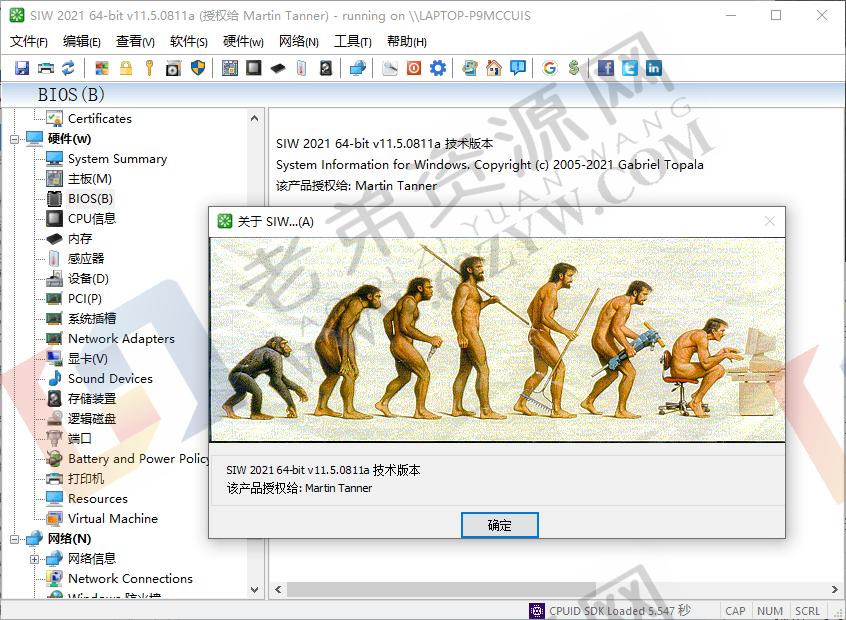Select BIOS(B) item in the tree
Image resolution: width=846 pixels, height=620 pixels.
90,199
